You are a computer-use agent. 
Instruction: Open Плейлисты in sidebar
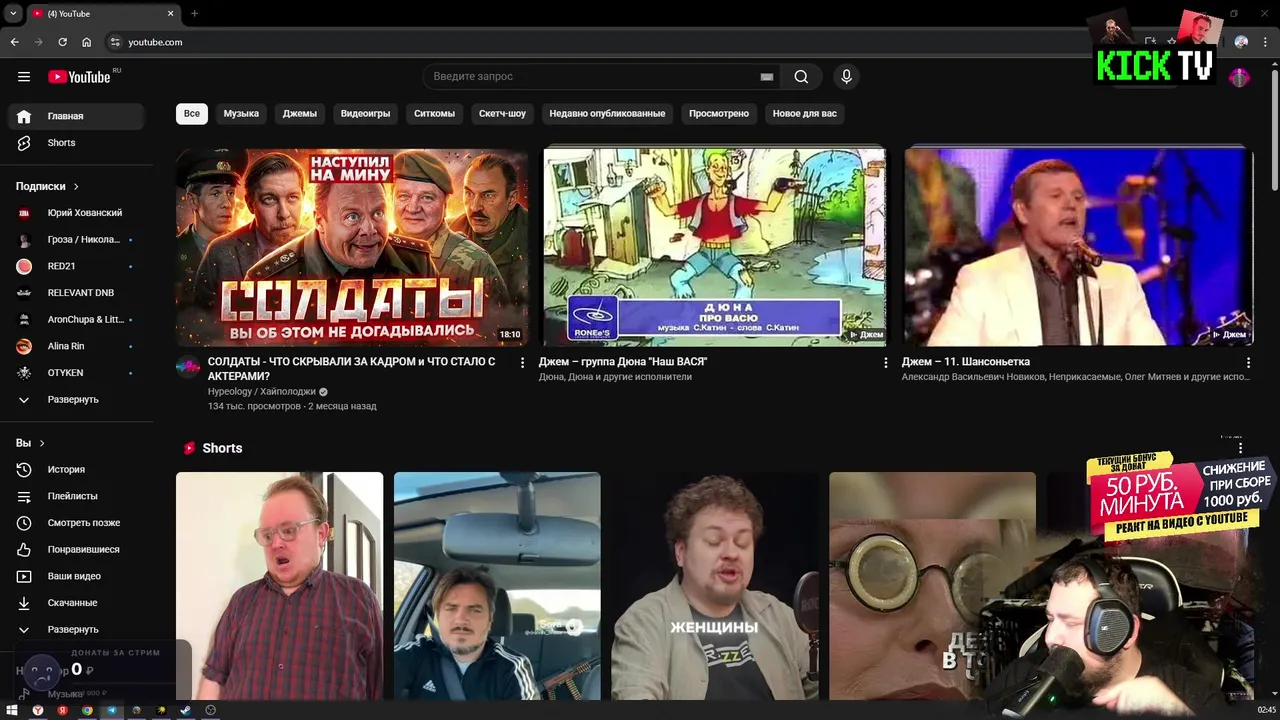76,496
